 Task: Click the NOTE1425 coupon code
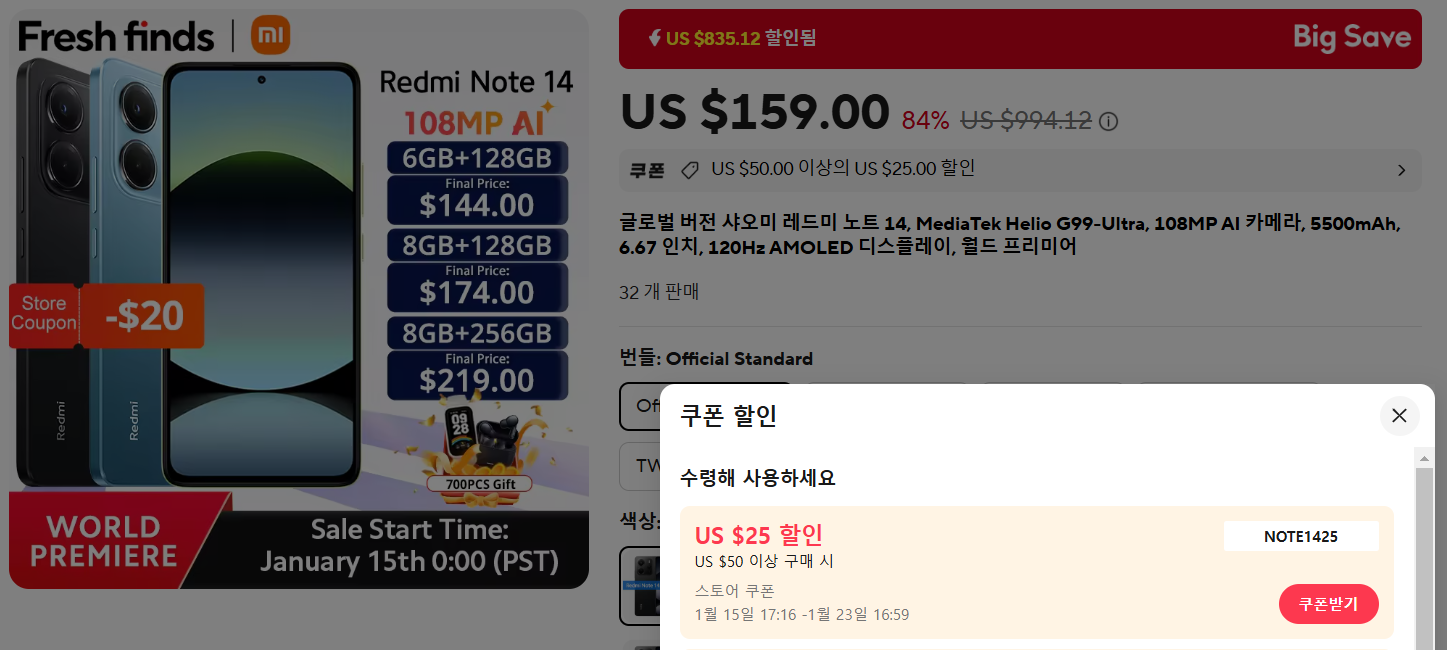(1301, 536)
